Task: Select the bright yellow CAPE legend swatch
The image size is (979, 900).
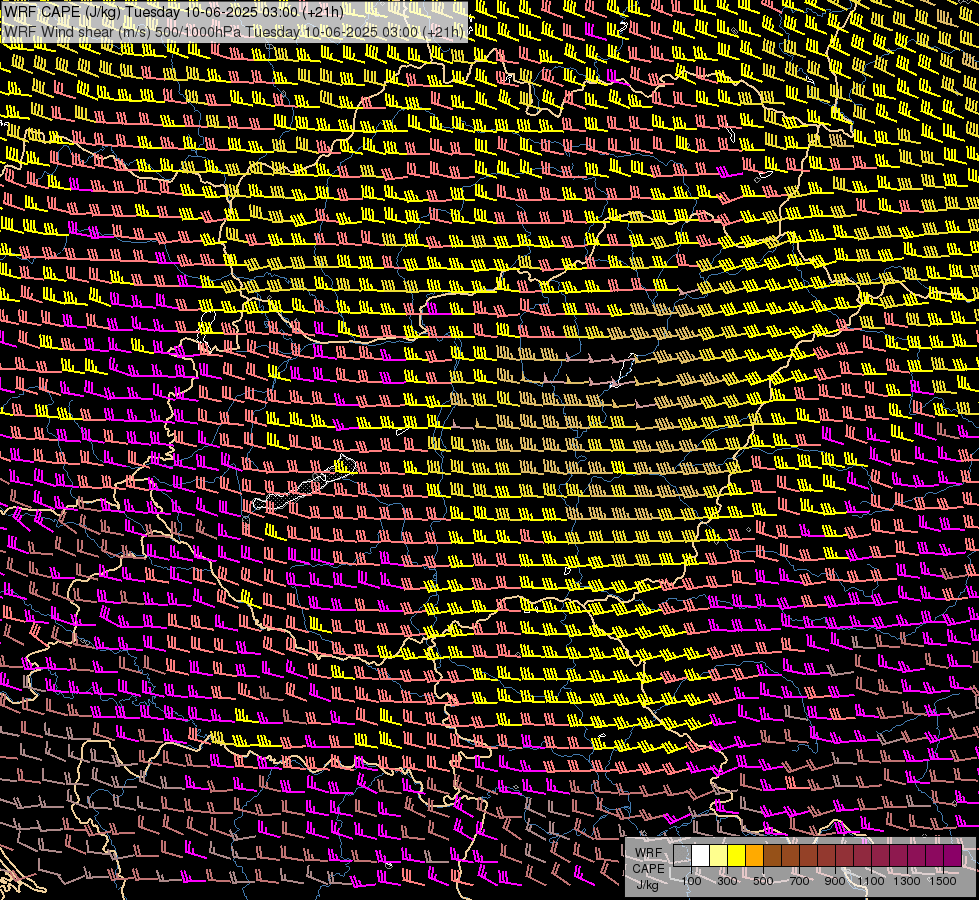Action: pos(737,856)
